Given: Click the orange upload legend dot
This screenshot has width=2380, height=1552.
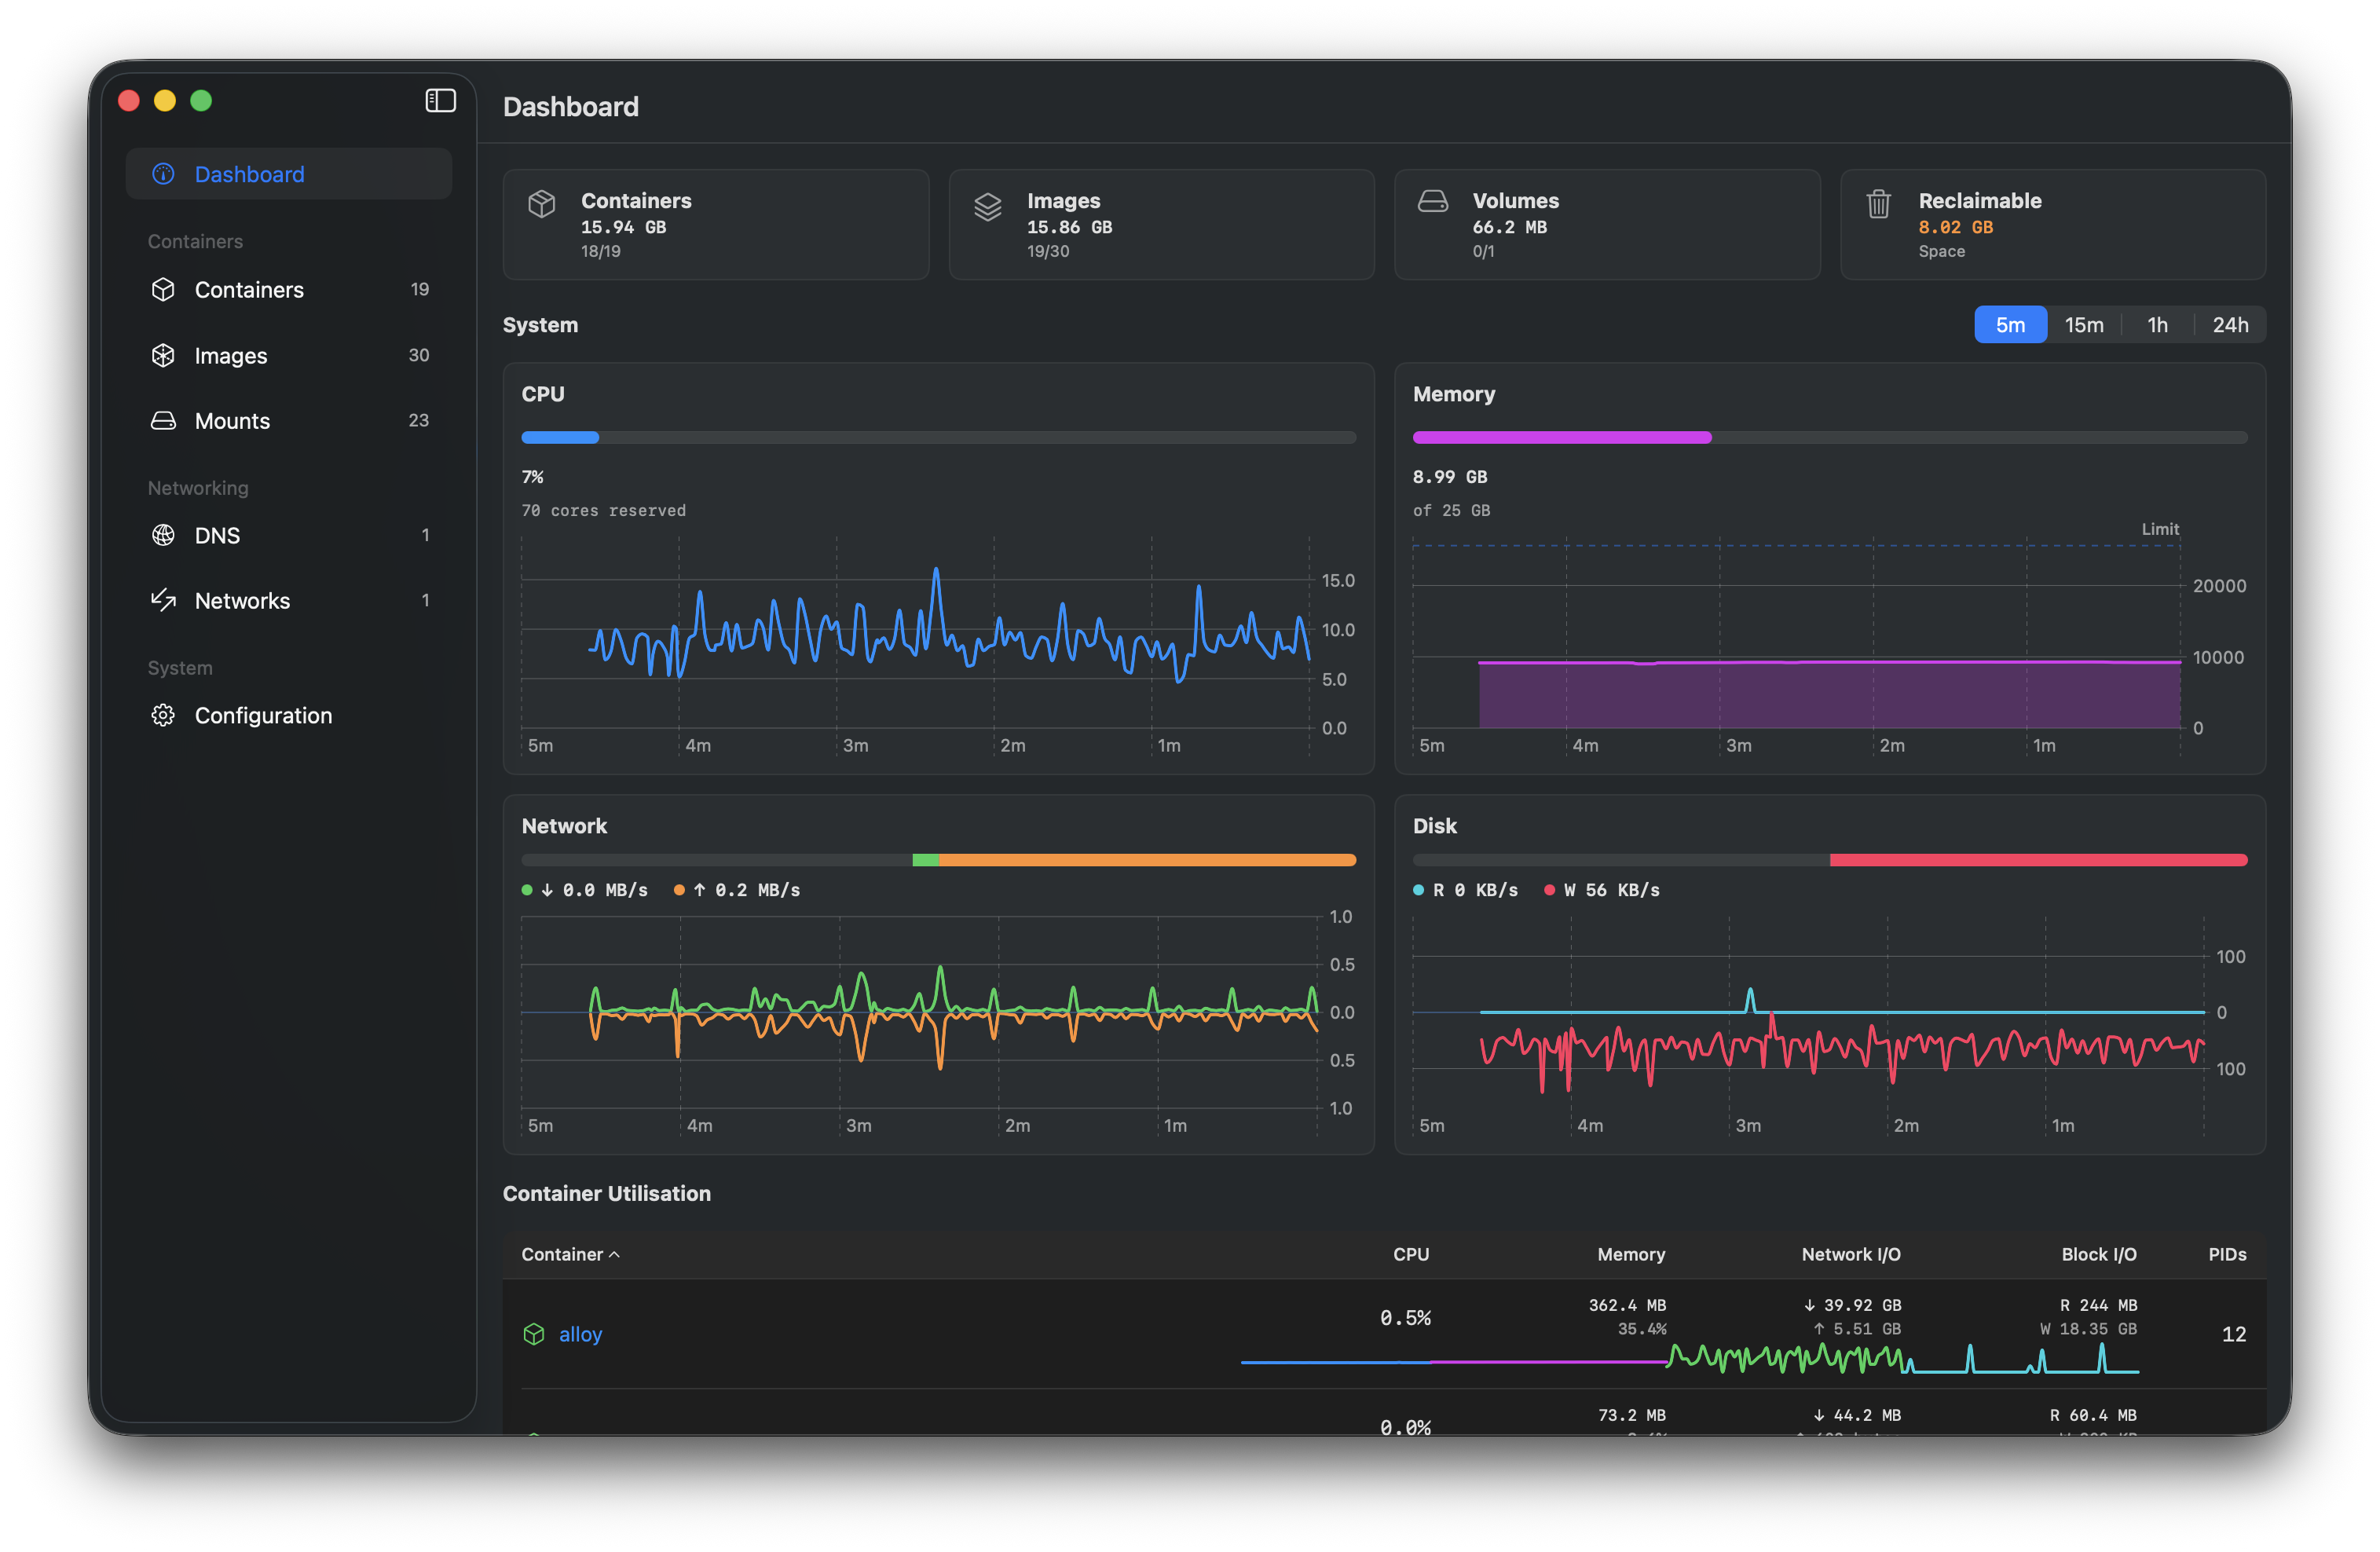Looking at the screenshot, I should [x=679, y=890].
